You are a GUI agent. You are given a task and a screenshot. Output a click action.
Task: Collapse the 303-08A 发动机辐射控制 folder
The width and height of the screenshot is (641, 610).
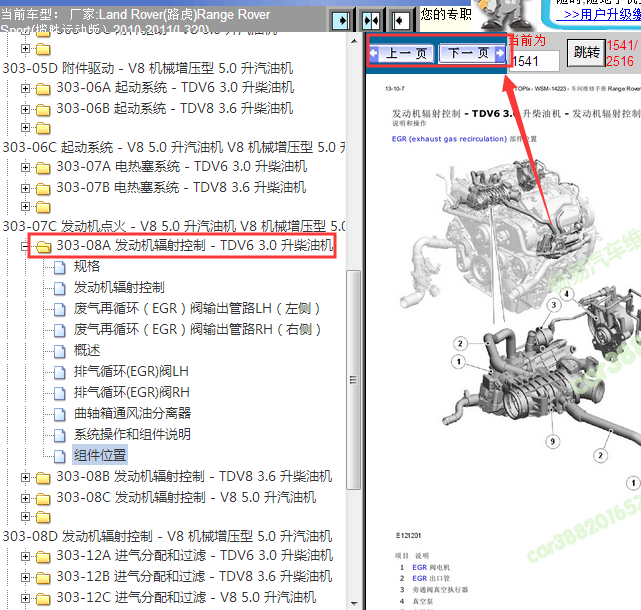pos(25,246)
